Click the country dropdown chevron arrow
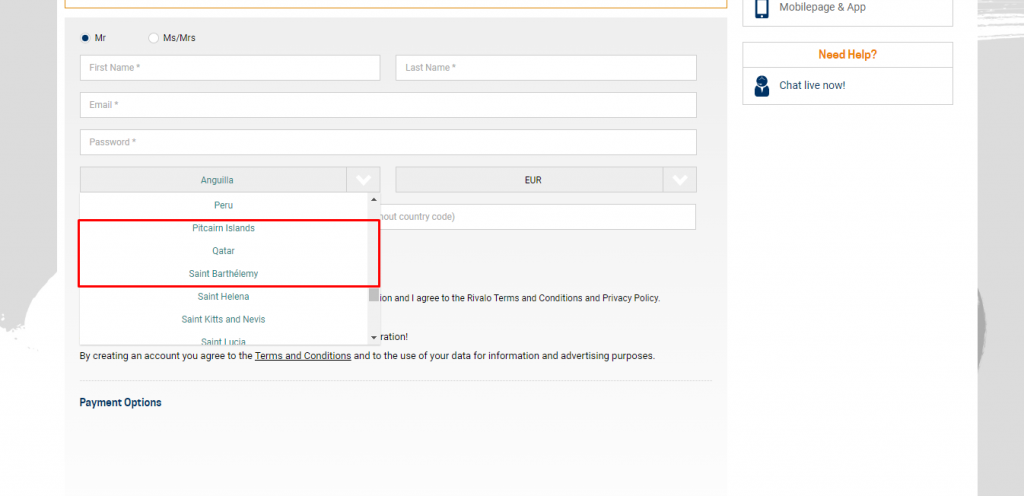 363,180
